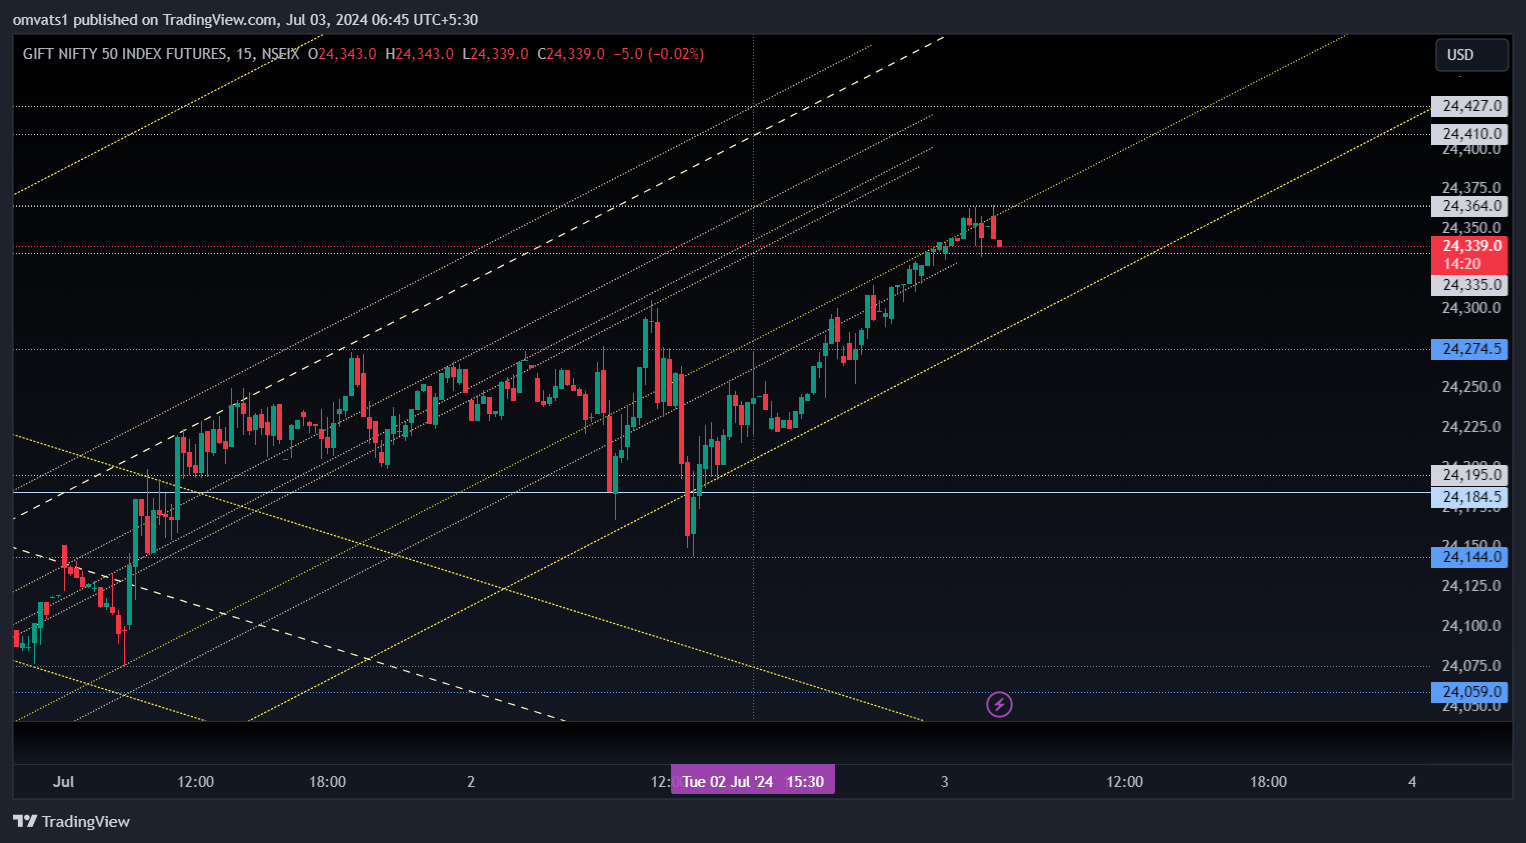This screenshot has width=1526, height=843.
Task: Click the 12:00 label after date 3
Action: 1124,782
